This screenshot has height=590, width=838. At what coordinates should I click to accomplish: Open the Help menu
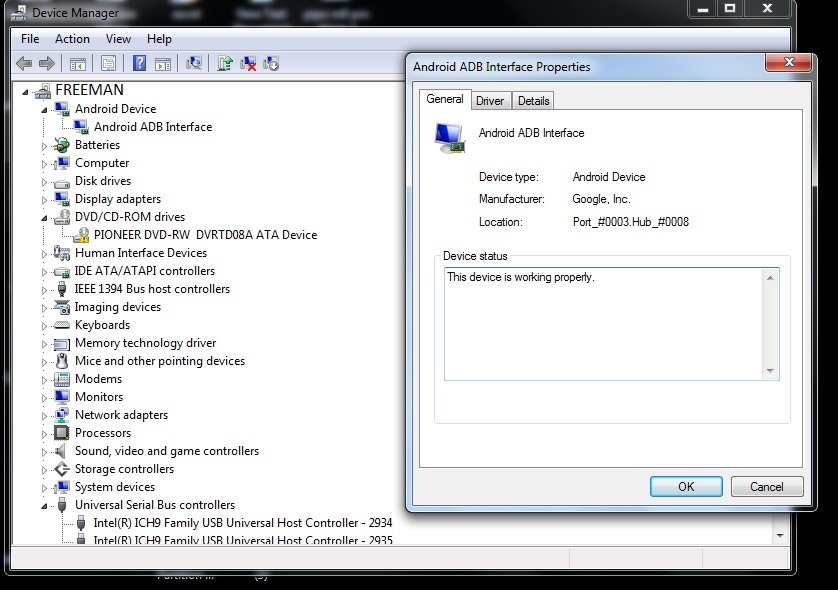(x=159, y=39)
